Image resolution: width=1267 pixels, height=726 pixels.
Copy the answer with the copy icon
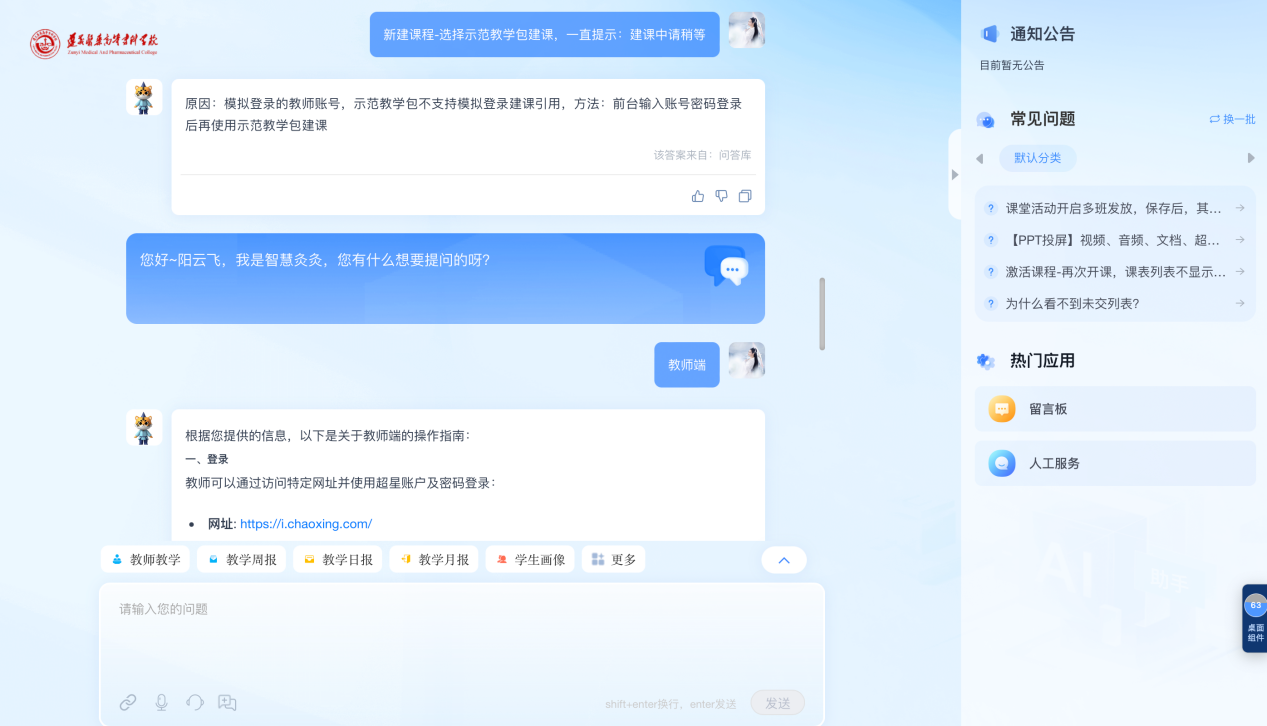745,196
